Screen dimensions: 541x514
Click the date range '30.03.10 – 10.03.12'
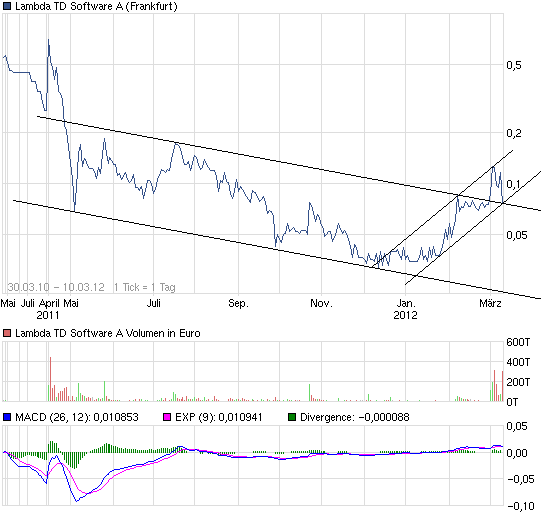(x=56, y=287)
